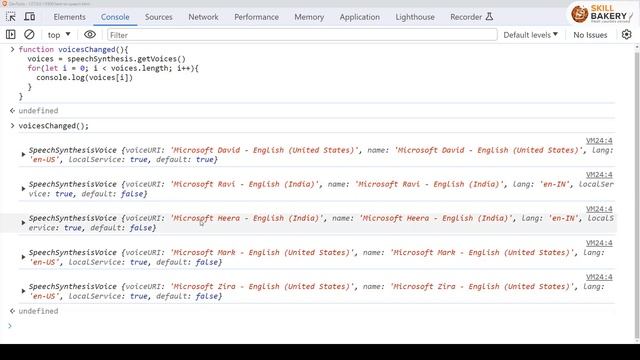Image resolution: width=640 pixels, height=360 pixels.
Task: Open the Sources tab
Action: click(x=158, y=17)
